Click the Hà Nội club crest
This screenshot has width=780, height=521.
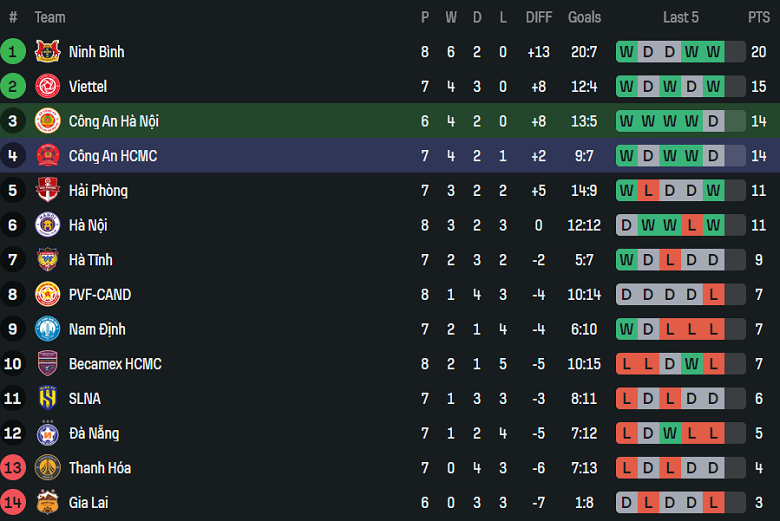pyautogui.click(x=48, y=225)
